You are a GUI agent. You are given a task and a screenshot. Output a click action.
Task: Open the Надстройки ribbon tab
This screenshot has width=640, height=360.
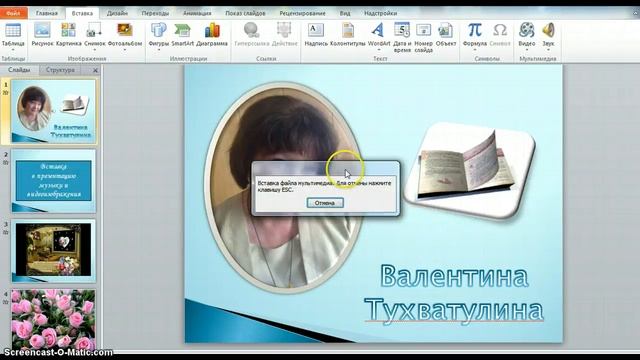(380, 13)
